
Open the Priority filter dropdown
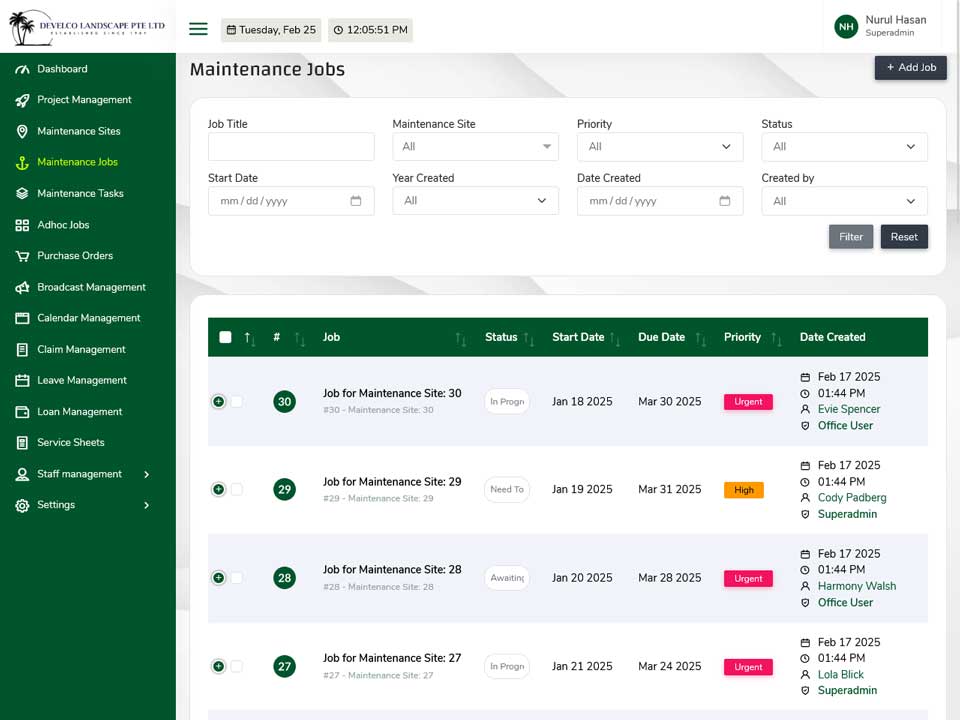click(x=660, y=147)
